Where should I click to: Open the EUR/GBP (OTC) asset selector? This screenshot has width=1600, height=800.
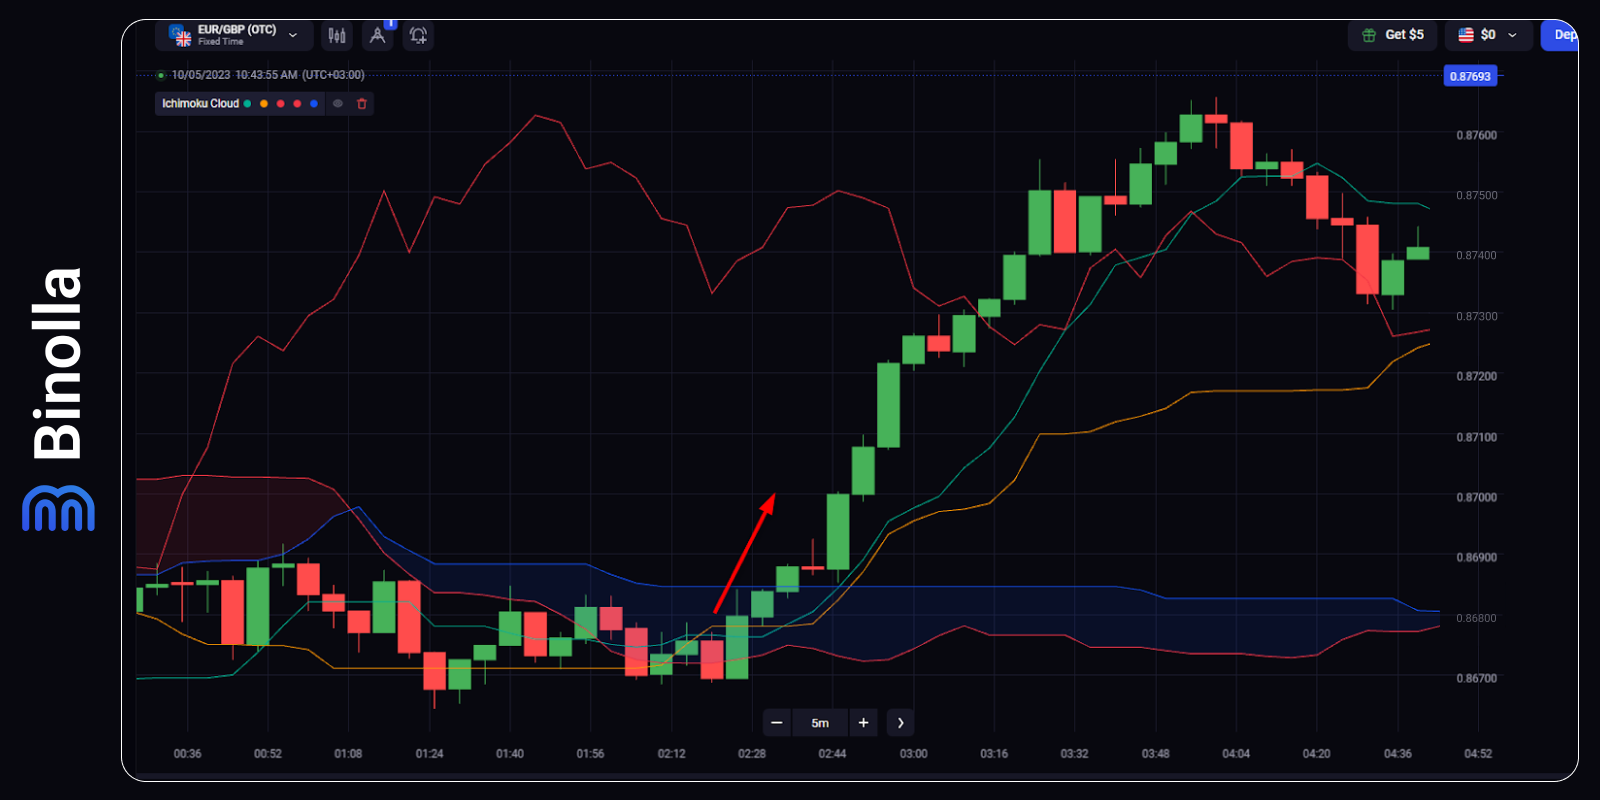234,35
